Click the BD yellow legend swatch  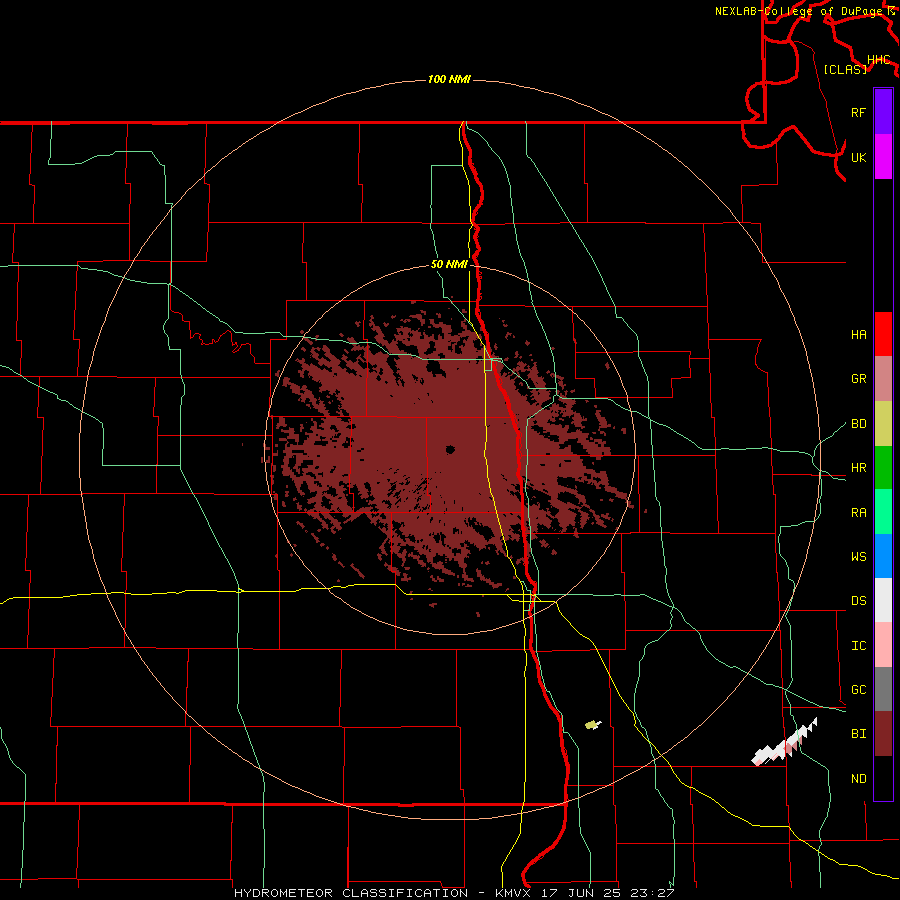click(883, 424)
